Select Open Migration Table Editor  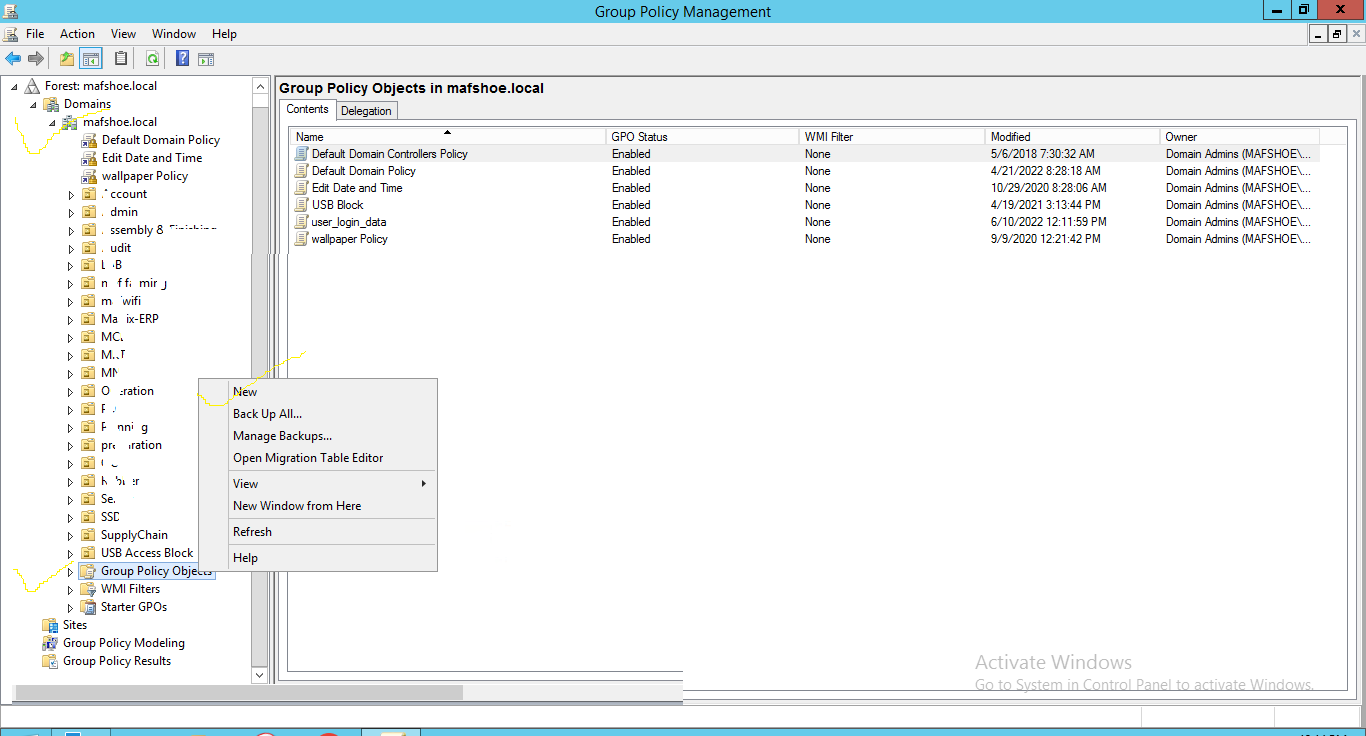pyautogui.click(x=318, y=458)
